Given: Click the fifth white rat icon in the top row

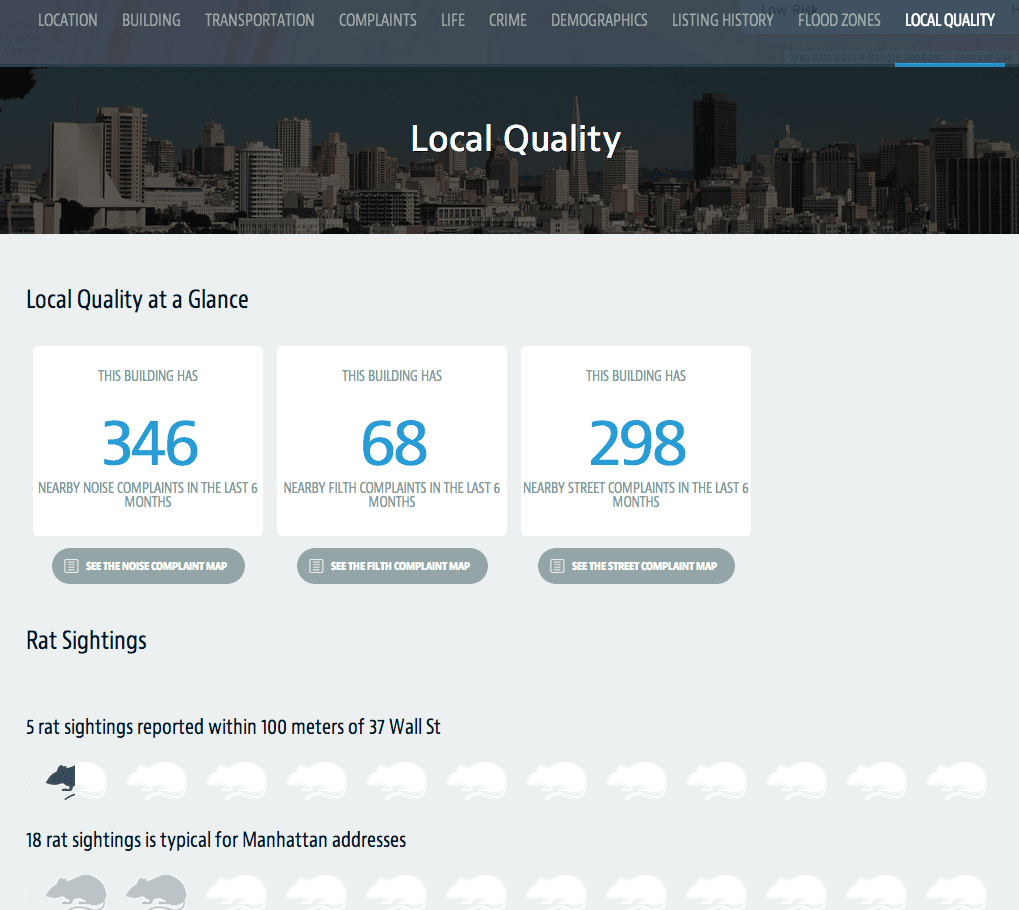Looking at the screenshot, I should (x=395, y=781).
